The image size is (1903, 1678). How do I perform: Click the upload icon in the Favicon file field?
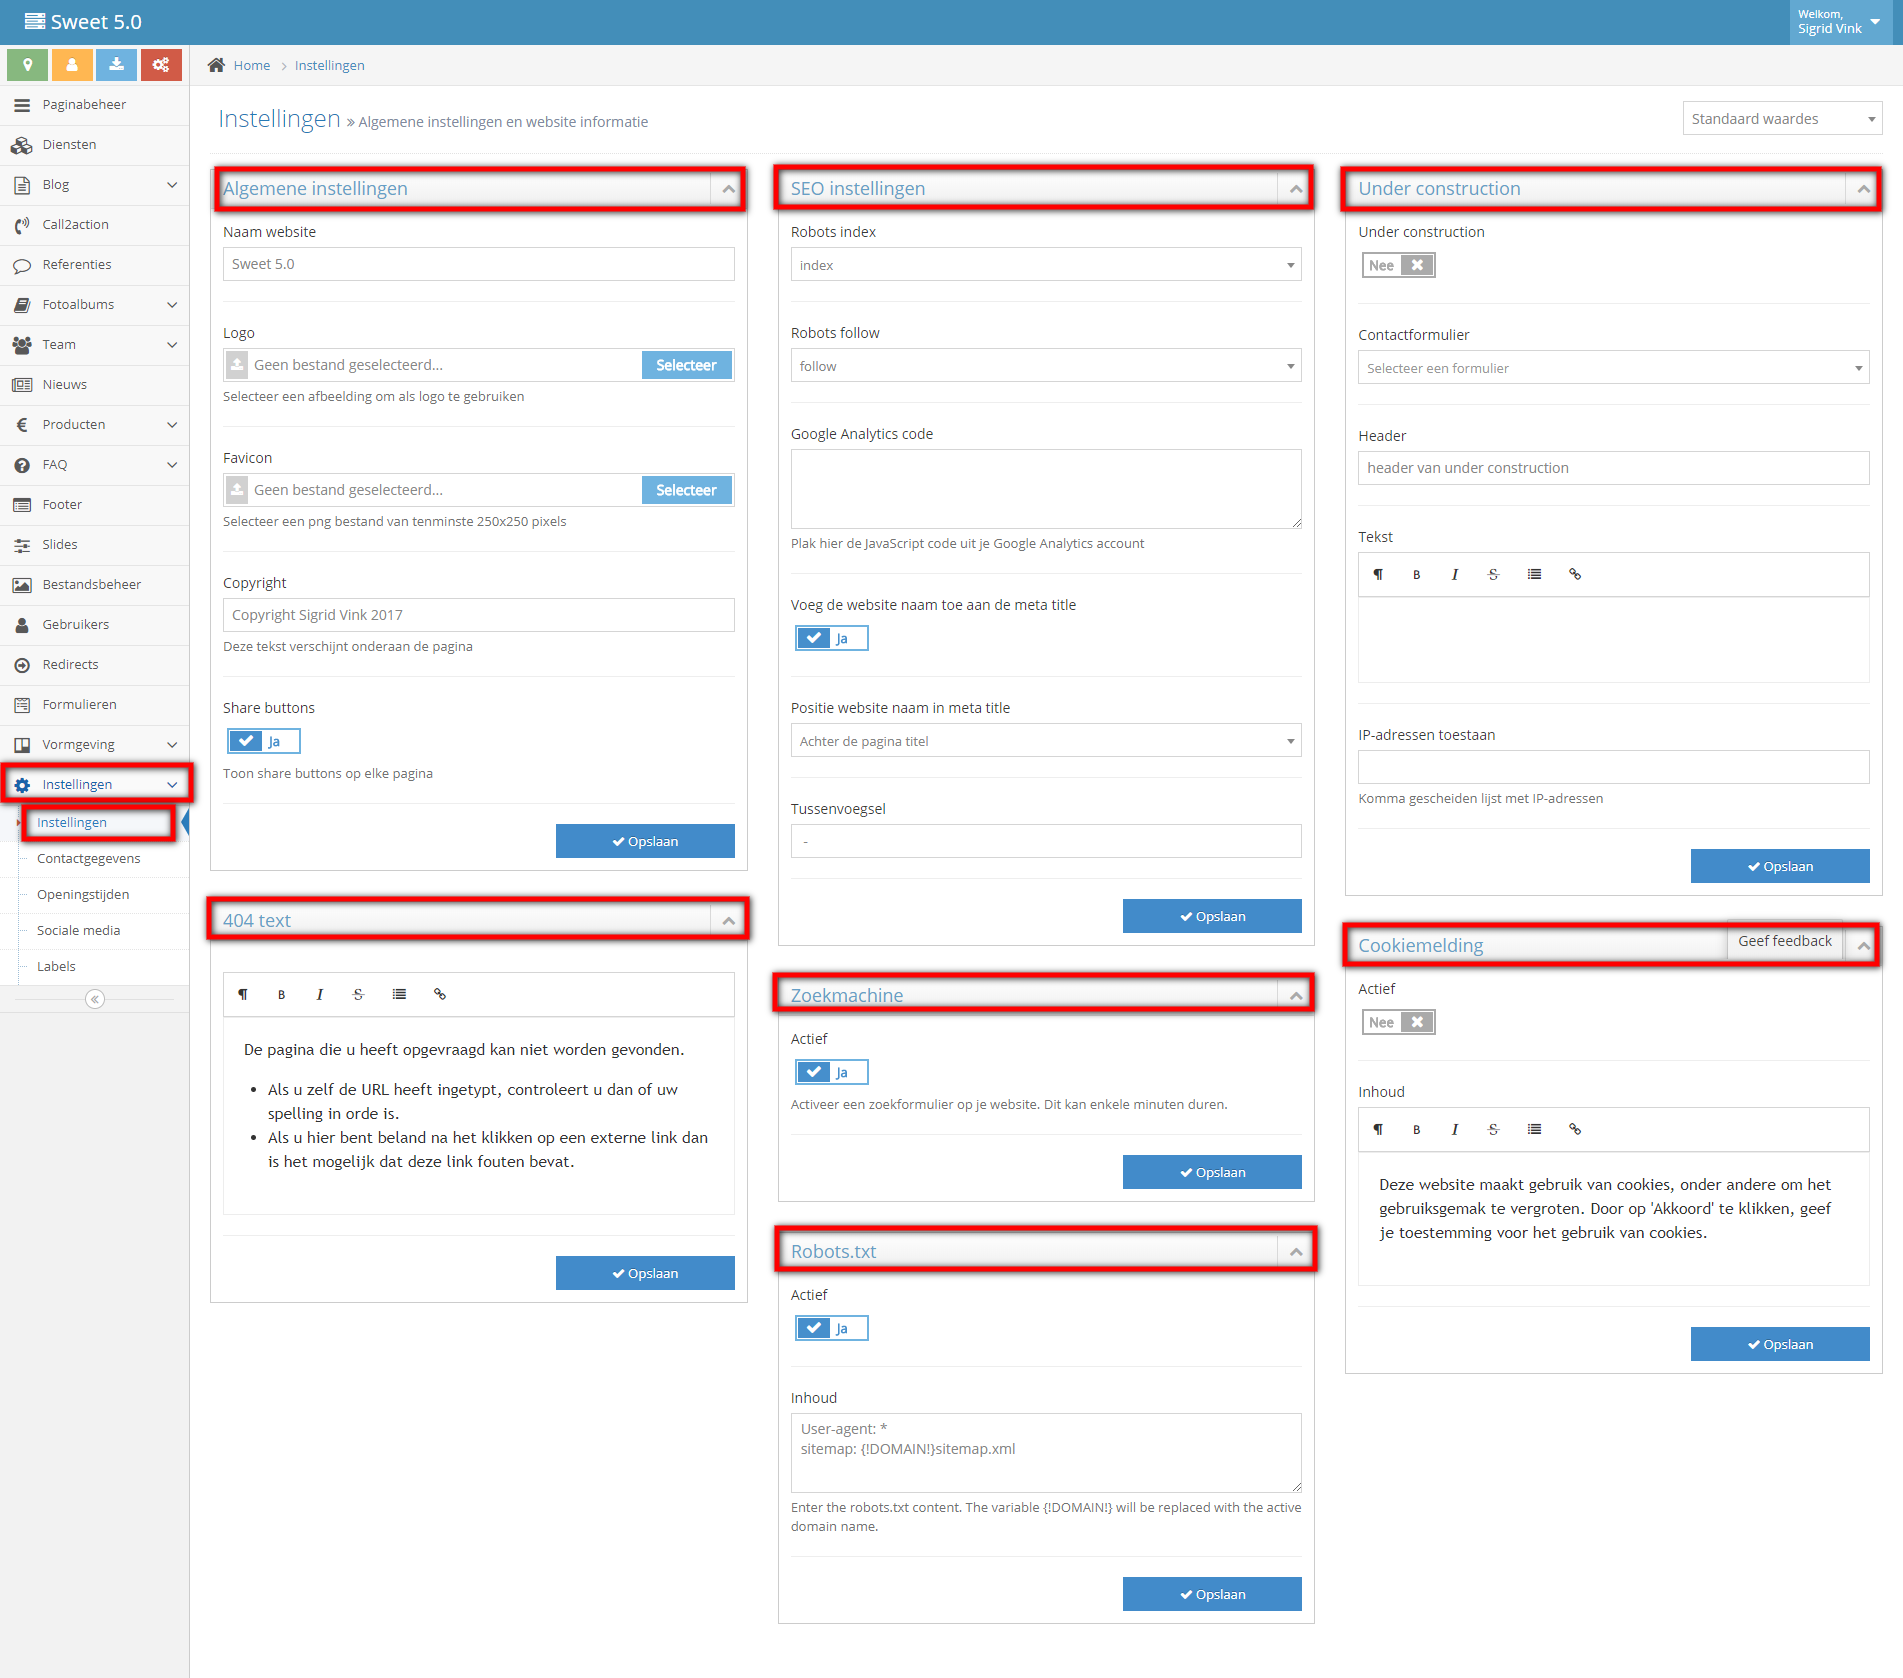(x=237, y=490)
